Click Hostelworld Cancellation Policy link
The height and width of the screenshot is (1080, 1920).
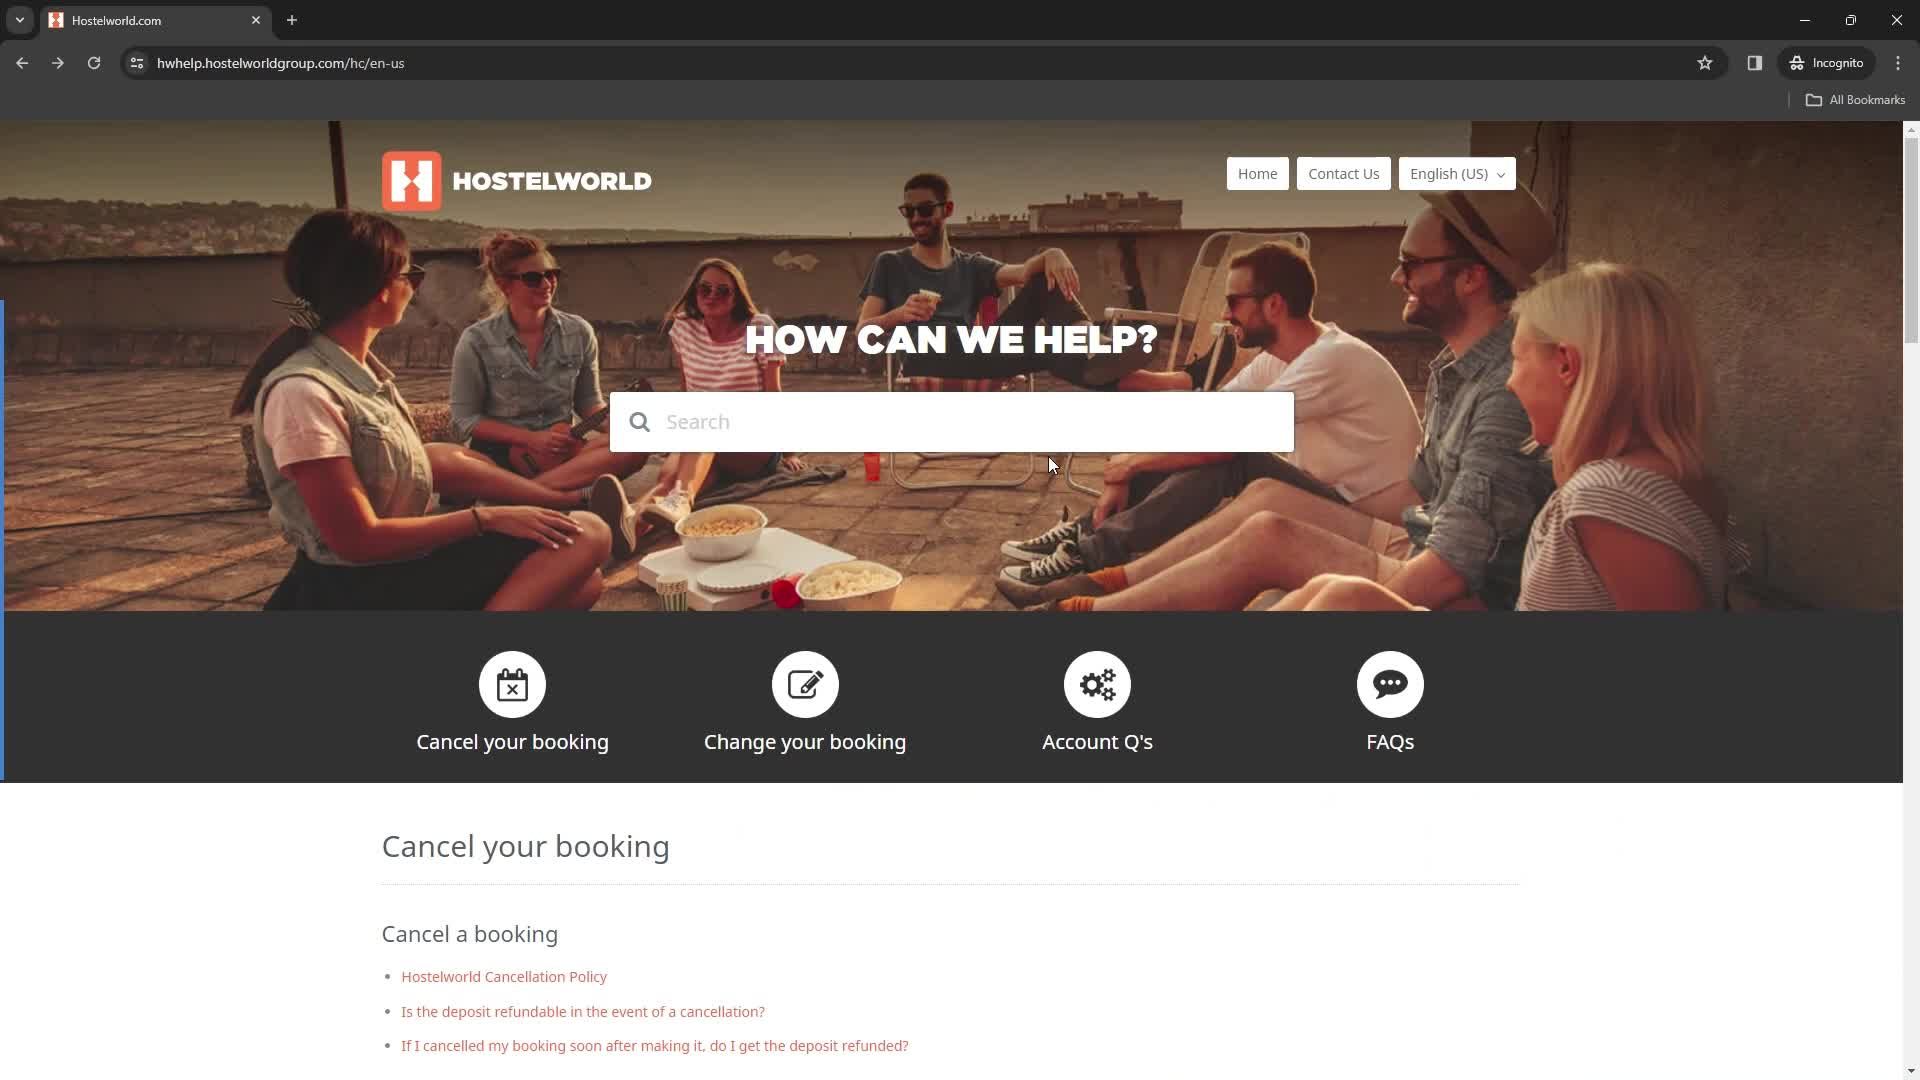[504, 977]
